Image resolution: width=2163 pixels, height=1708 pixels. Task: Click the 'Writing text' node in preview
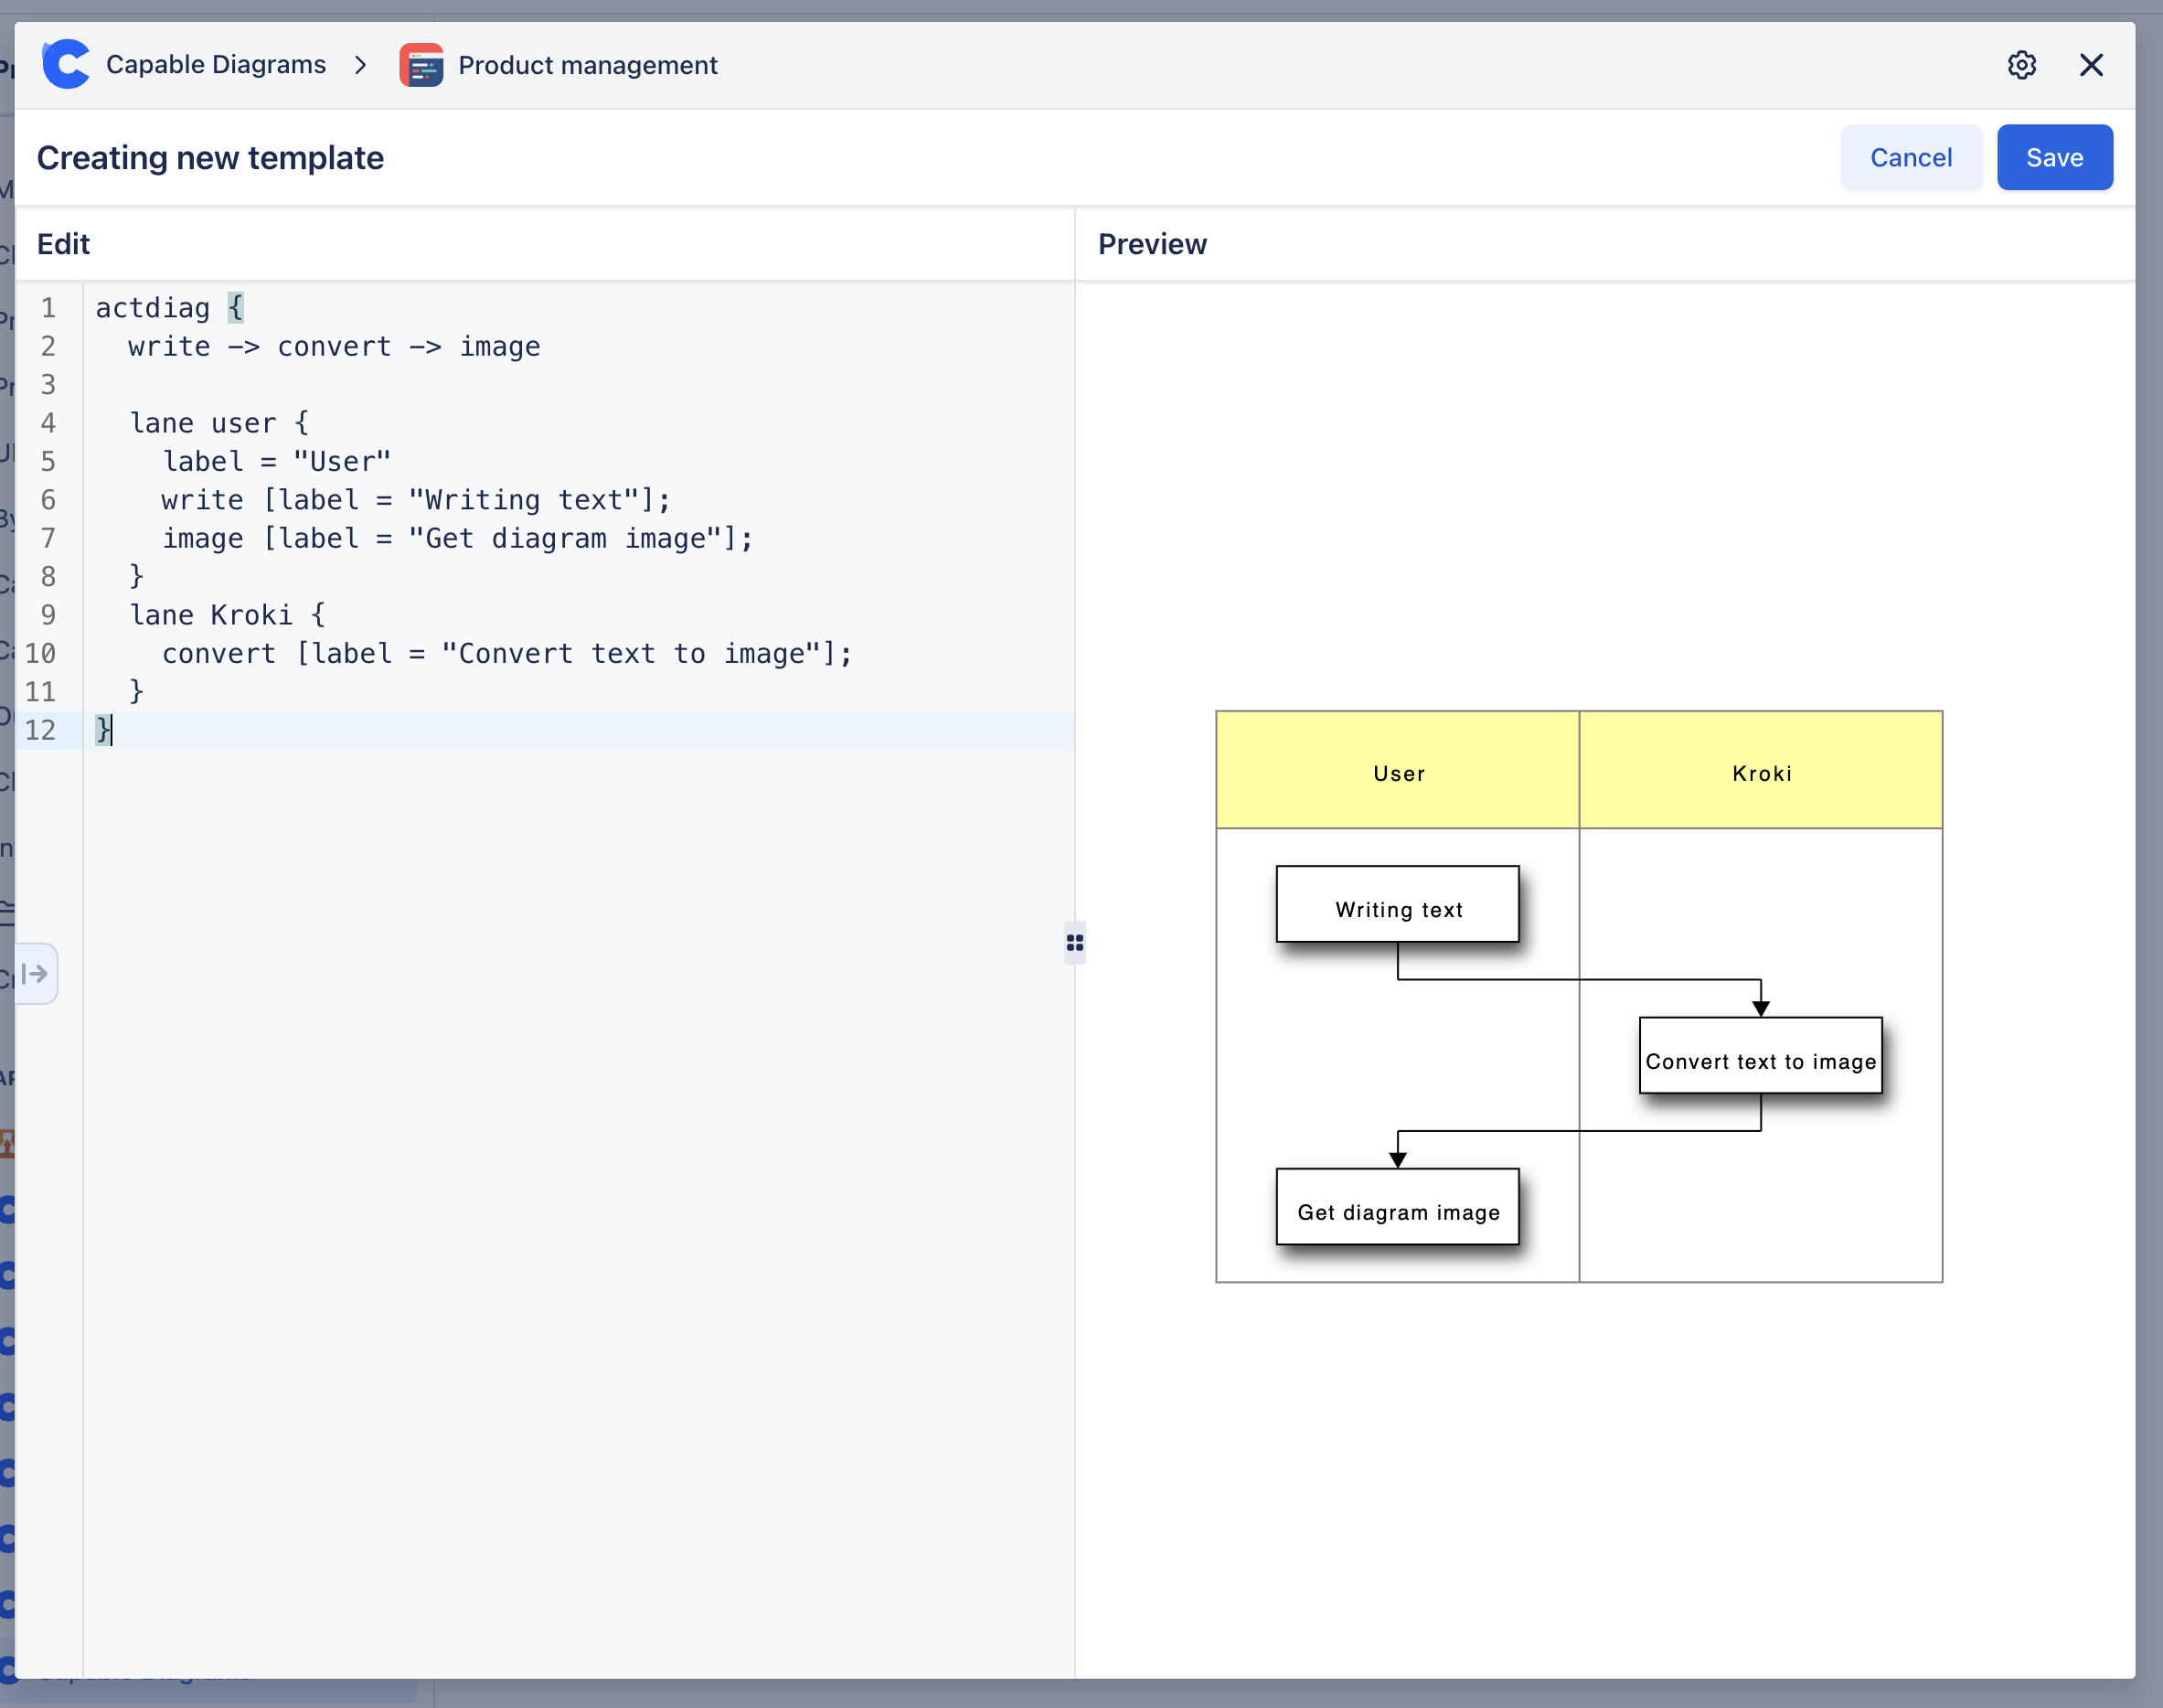[x=1397, y=906]
